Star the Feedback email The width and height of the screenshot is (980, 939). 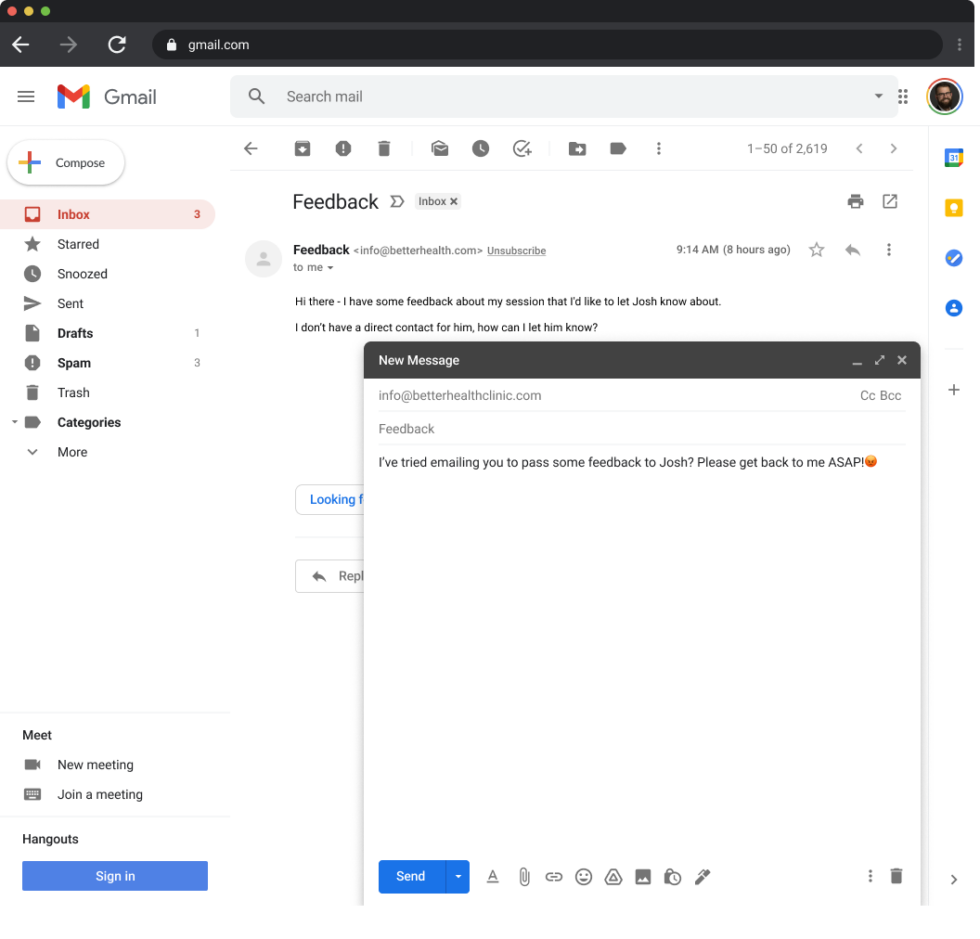pos(816,250)
